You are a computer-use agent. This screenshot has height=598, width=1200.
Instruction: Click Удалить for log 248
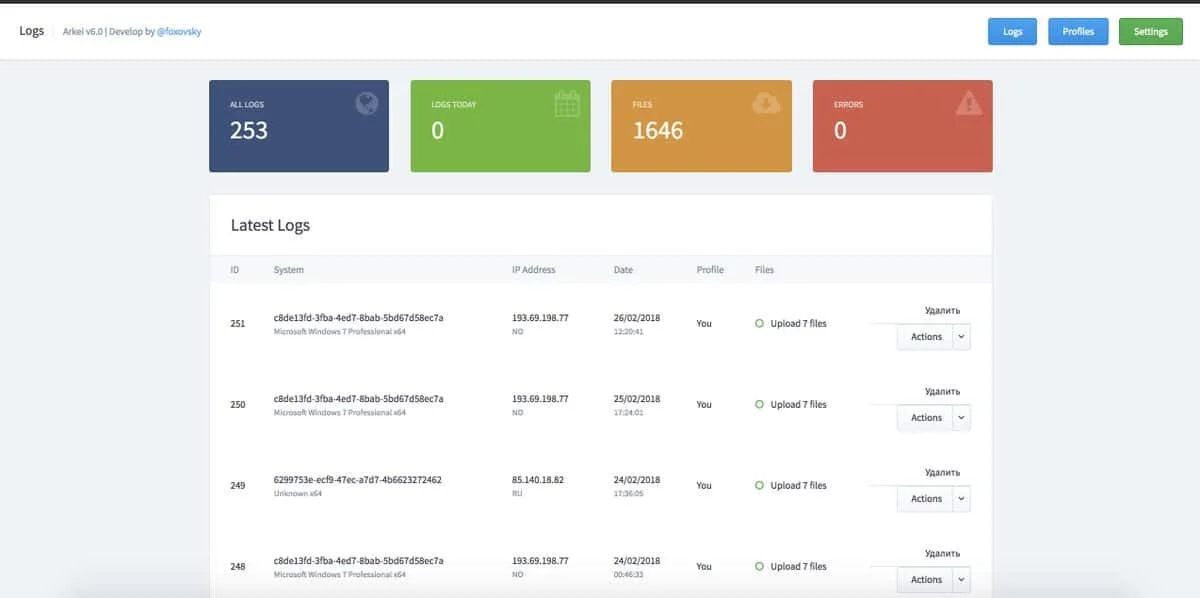pos(942,553)
